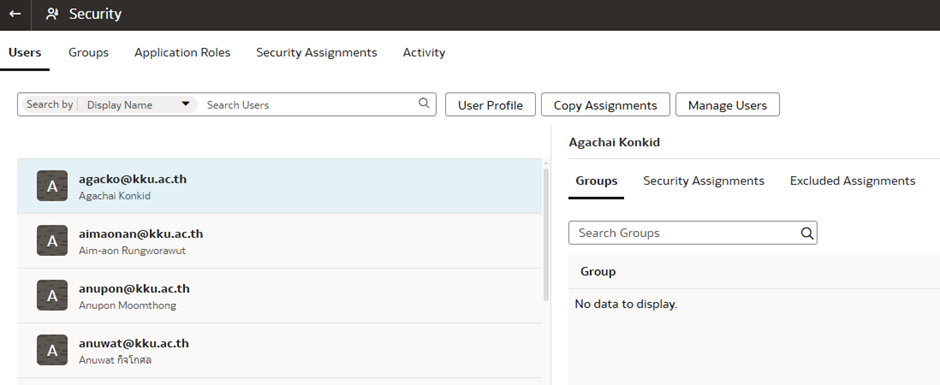The height and width of the screenshot is (385, 940).
Task: Click avatar icon for agacko@kku.ac.th
Action: 52,186
